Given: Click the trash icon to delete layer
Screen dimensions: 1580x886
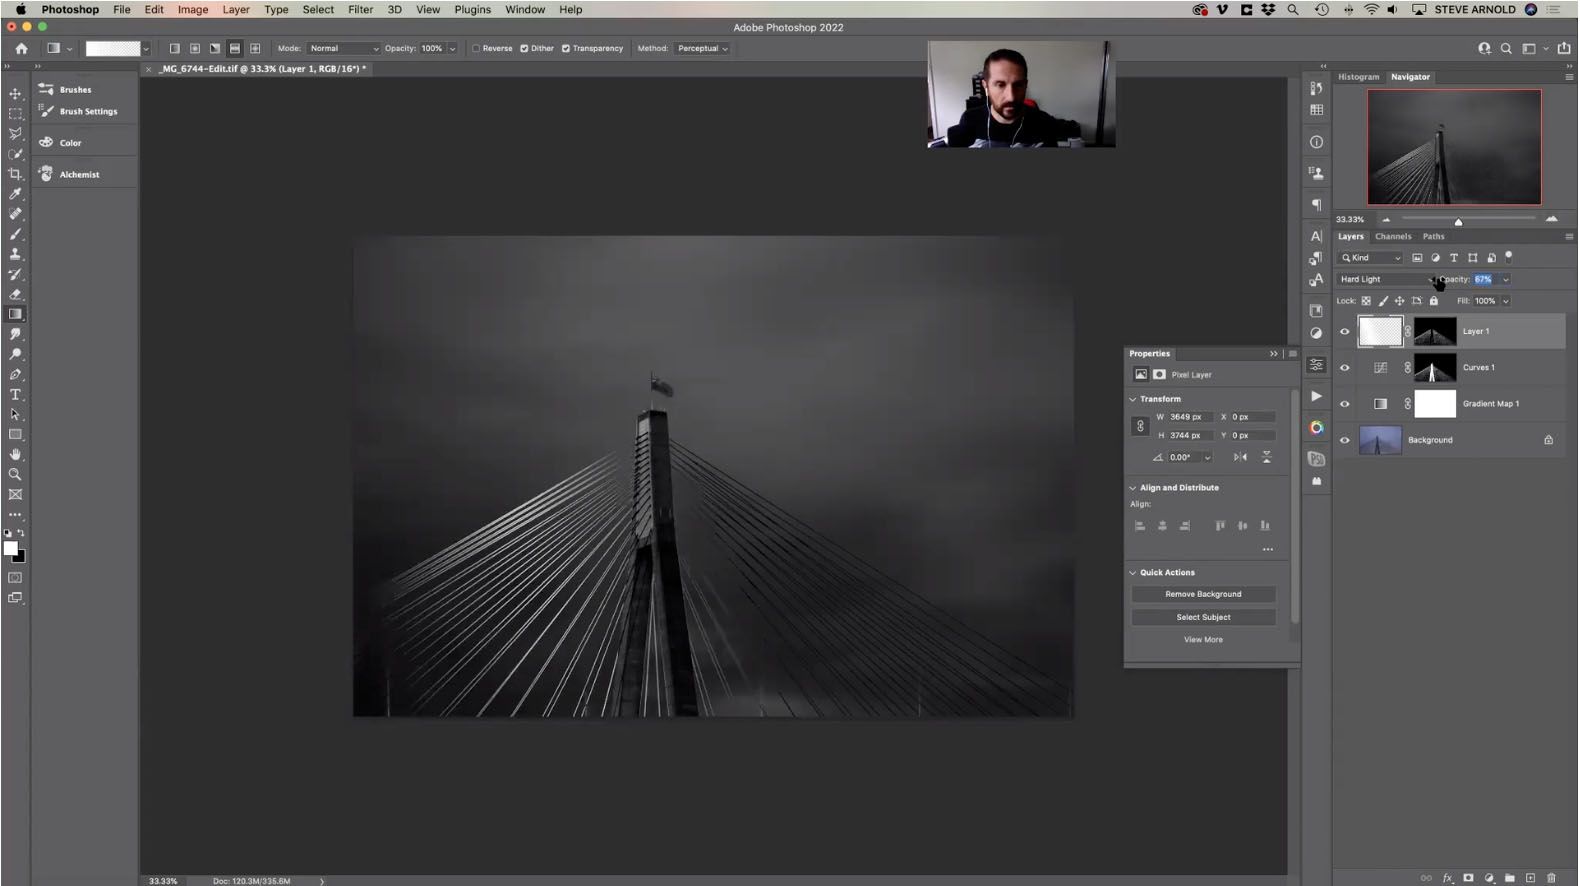Looking at the screenshot, I should [1551, 878].
